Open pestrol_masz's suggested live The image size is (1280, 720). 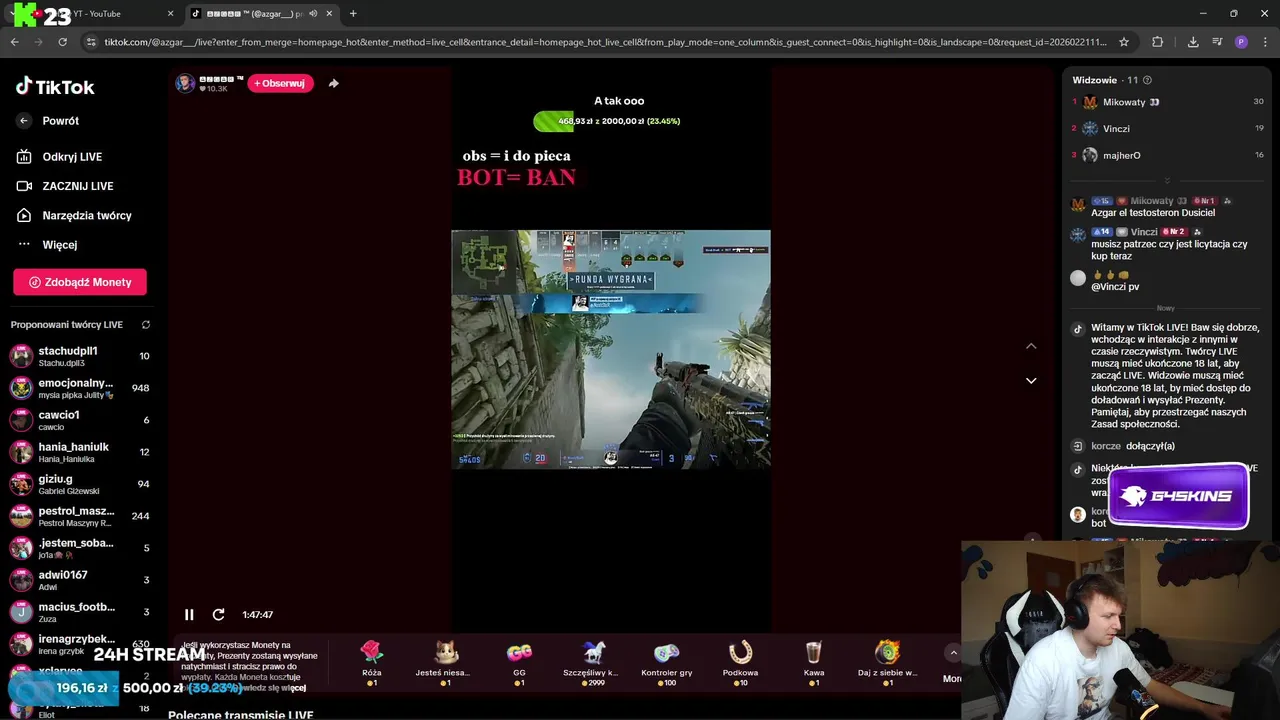pyautogui.click(x=80, y=516)
